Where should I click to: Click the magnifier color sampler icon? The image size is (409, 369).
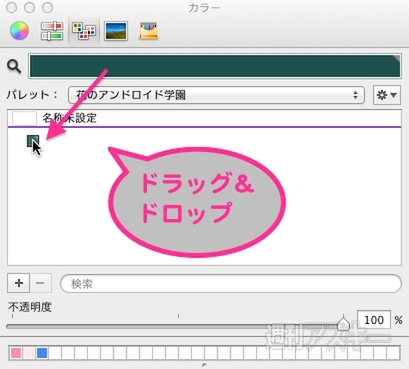click(x=14, y=67)
